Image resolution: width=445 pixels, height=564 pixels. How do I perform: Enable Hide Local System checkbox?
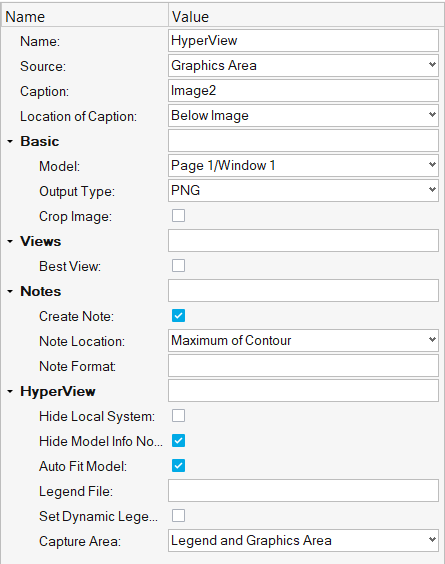tap(178, 416)
